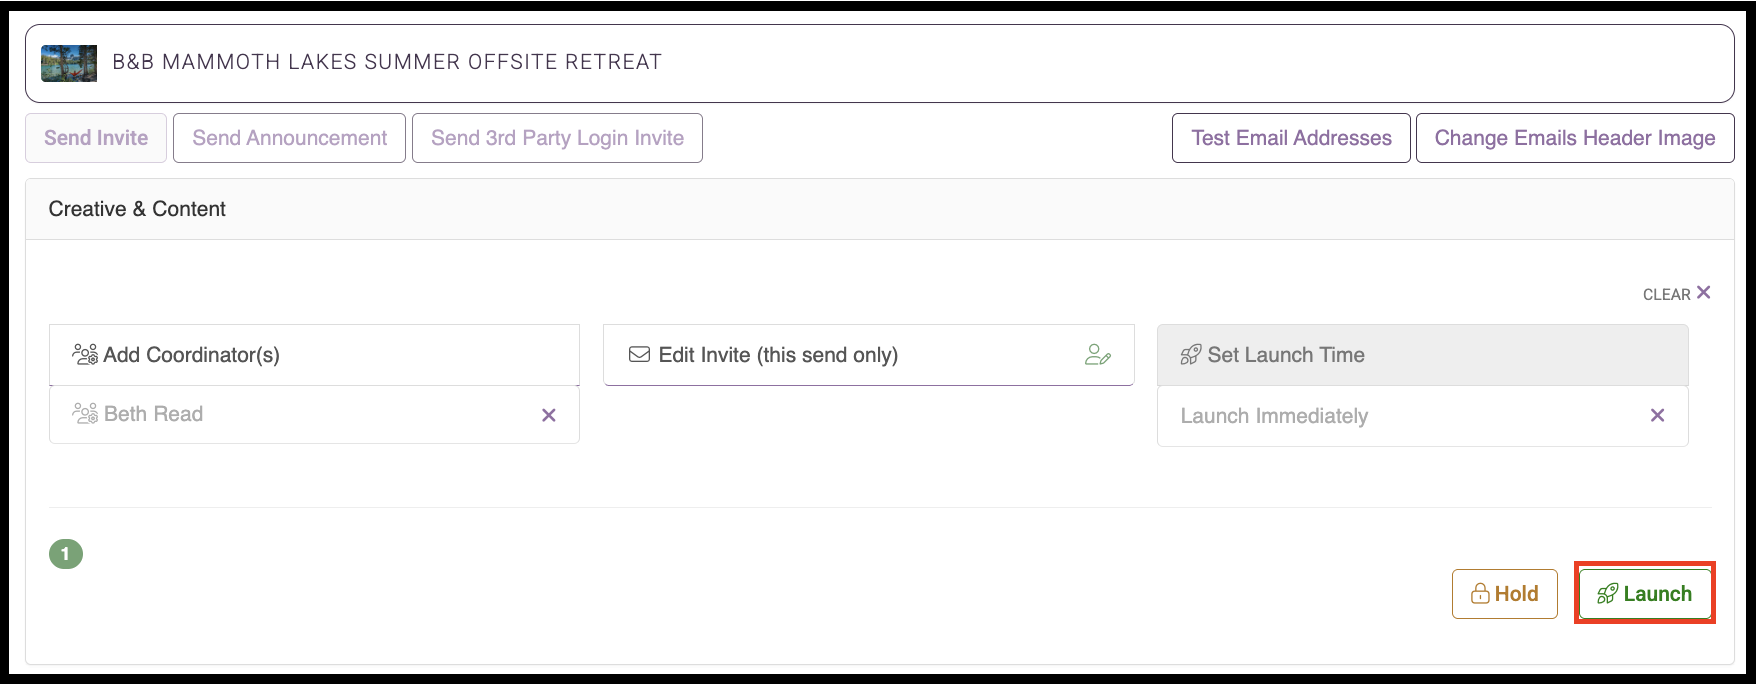Switch to the Send Invite tab

click(96, 138)
